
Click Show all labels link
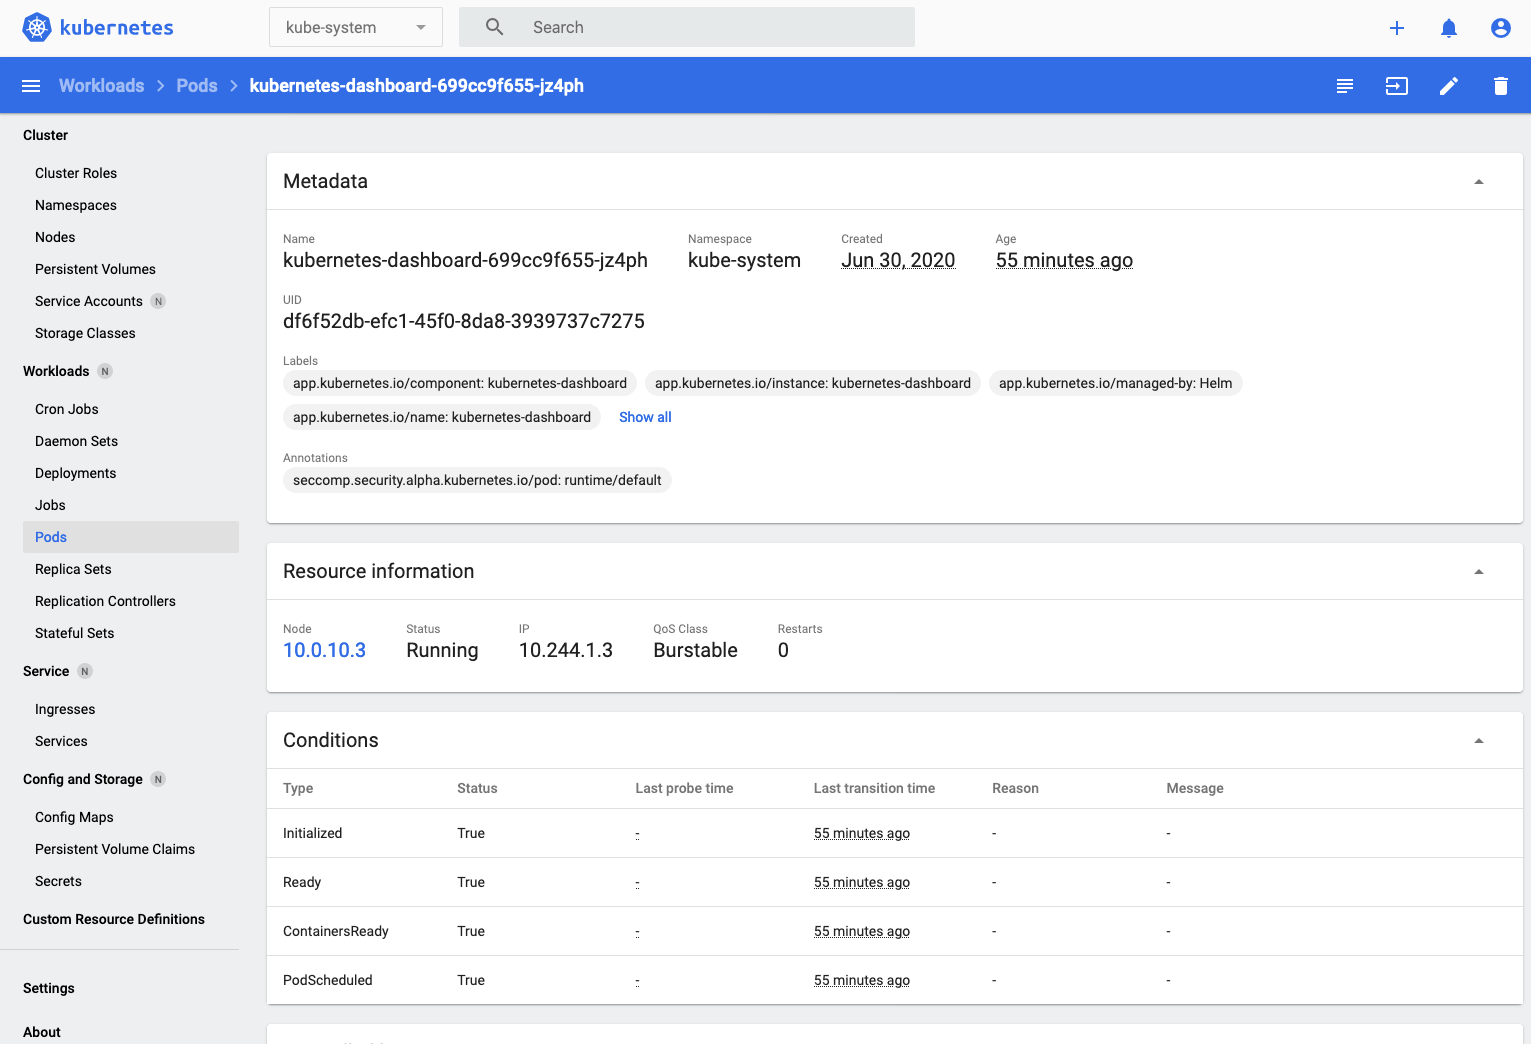tap(645, 417)
